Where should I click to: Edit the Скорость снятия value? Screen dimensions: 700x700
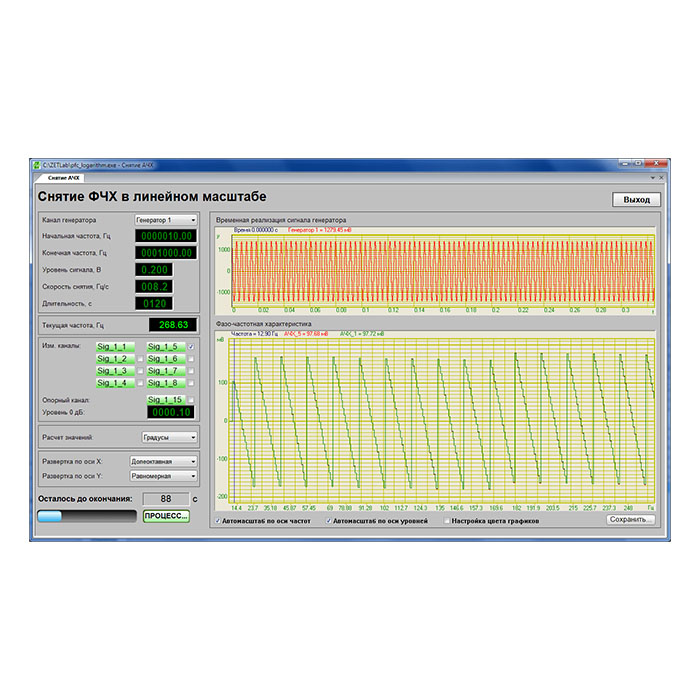pyautogui.click(x=154, y=287)
